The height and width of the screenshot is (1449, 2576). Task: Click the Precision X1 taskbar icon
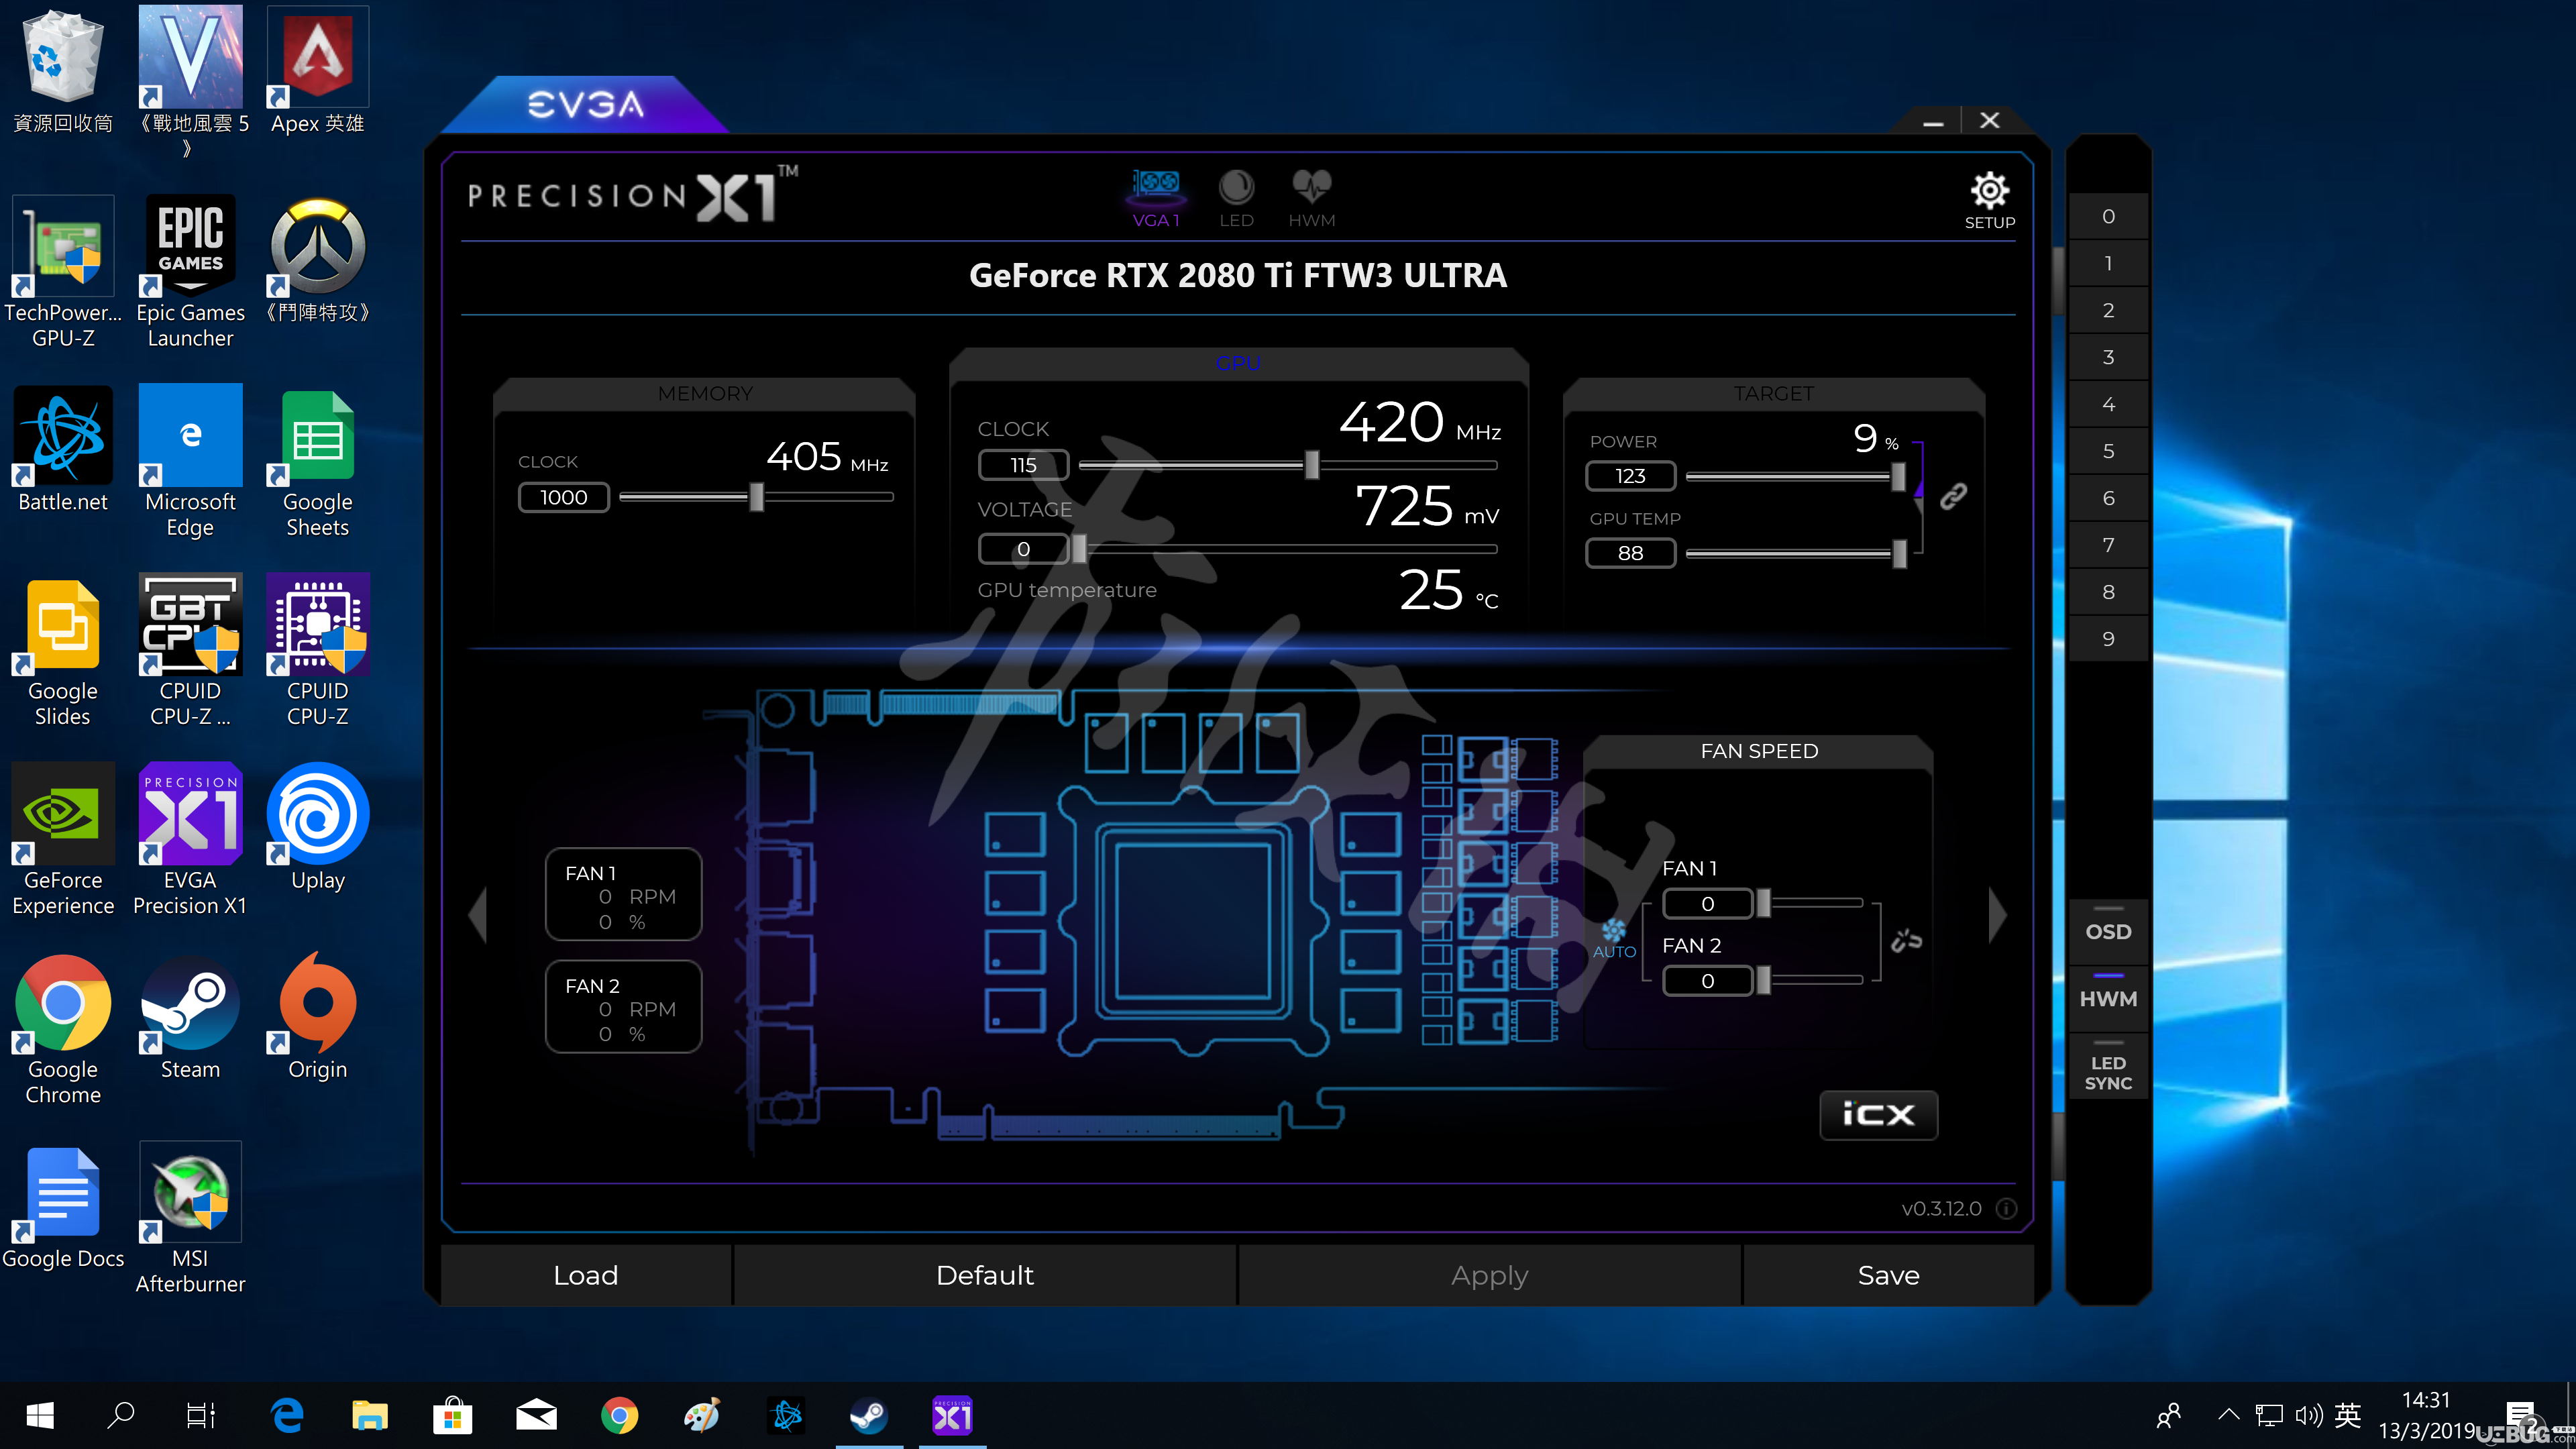point(952,1415)
